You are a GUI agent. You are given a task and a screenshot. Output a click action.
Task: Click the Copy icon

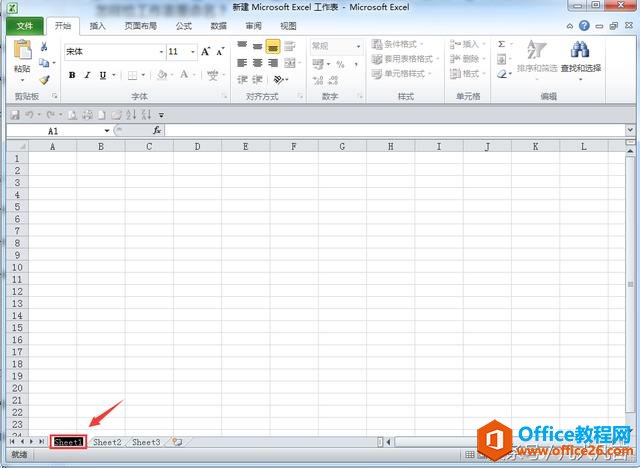[x=44, y=62]
